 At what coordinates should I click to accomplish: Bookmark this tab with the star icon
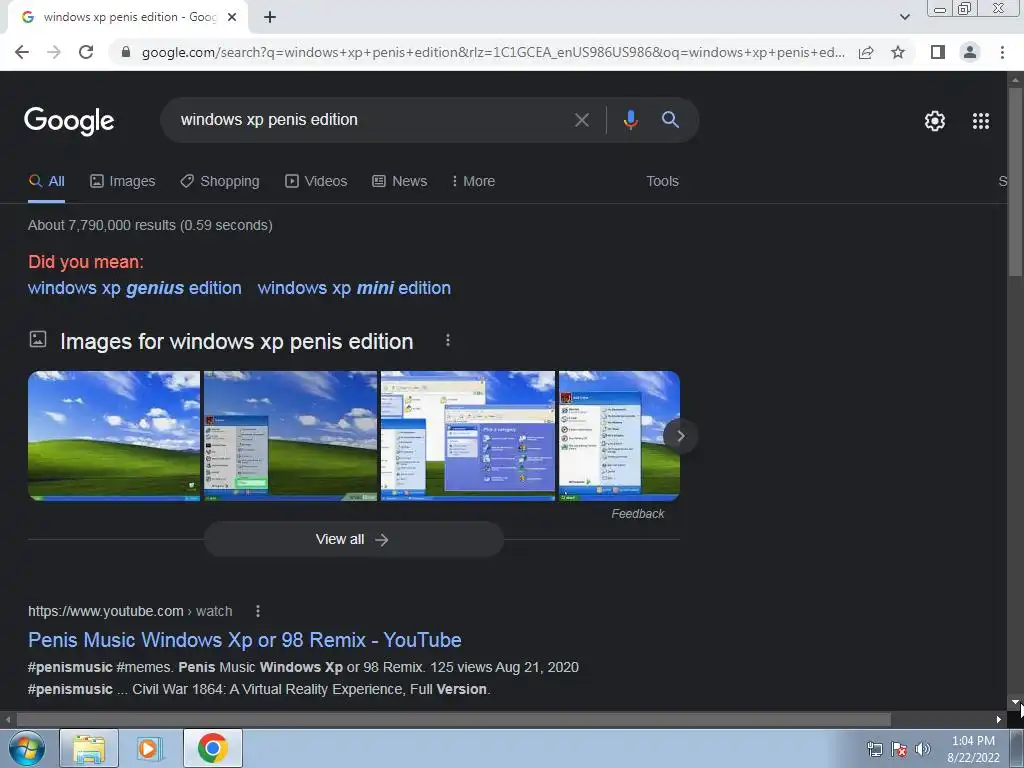[x=898, y=52]
